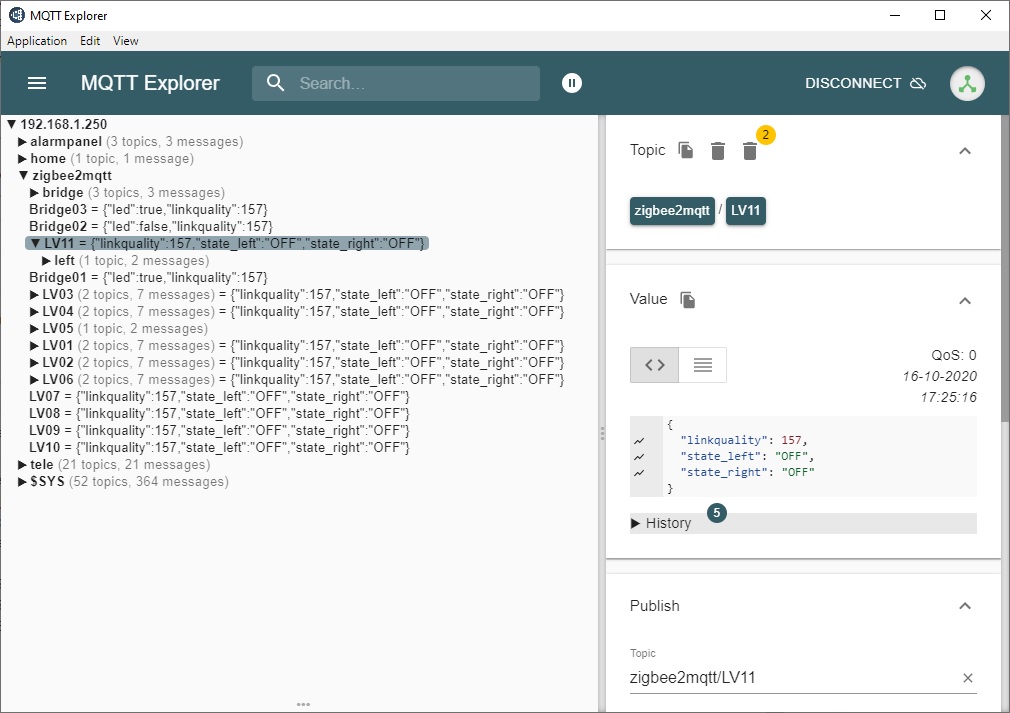Select the zigbee2mqtt breadcrumb chip
Image resolution: width=1010 pixels, height=713 pixels.
point(672,211)
